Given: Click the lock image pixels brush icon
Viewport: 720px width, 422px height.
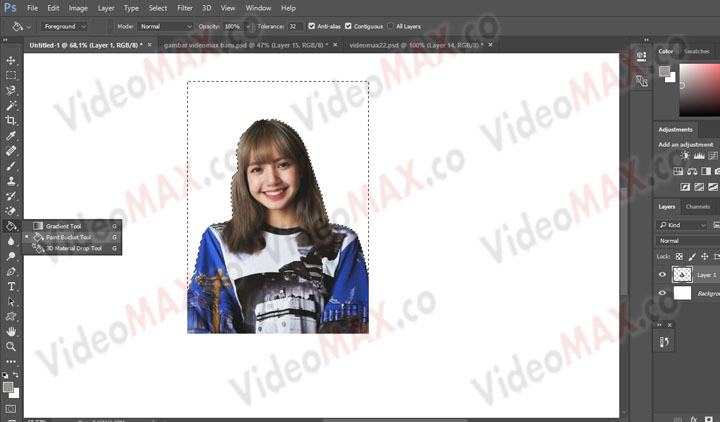Looking at the screenshot, I should coord(692,256).
